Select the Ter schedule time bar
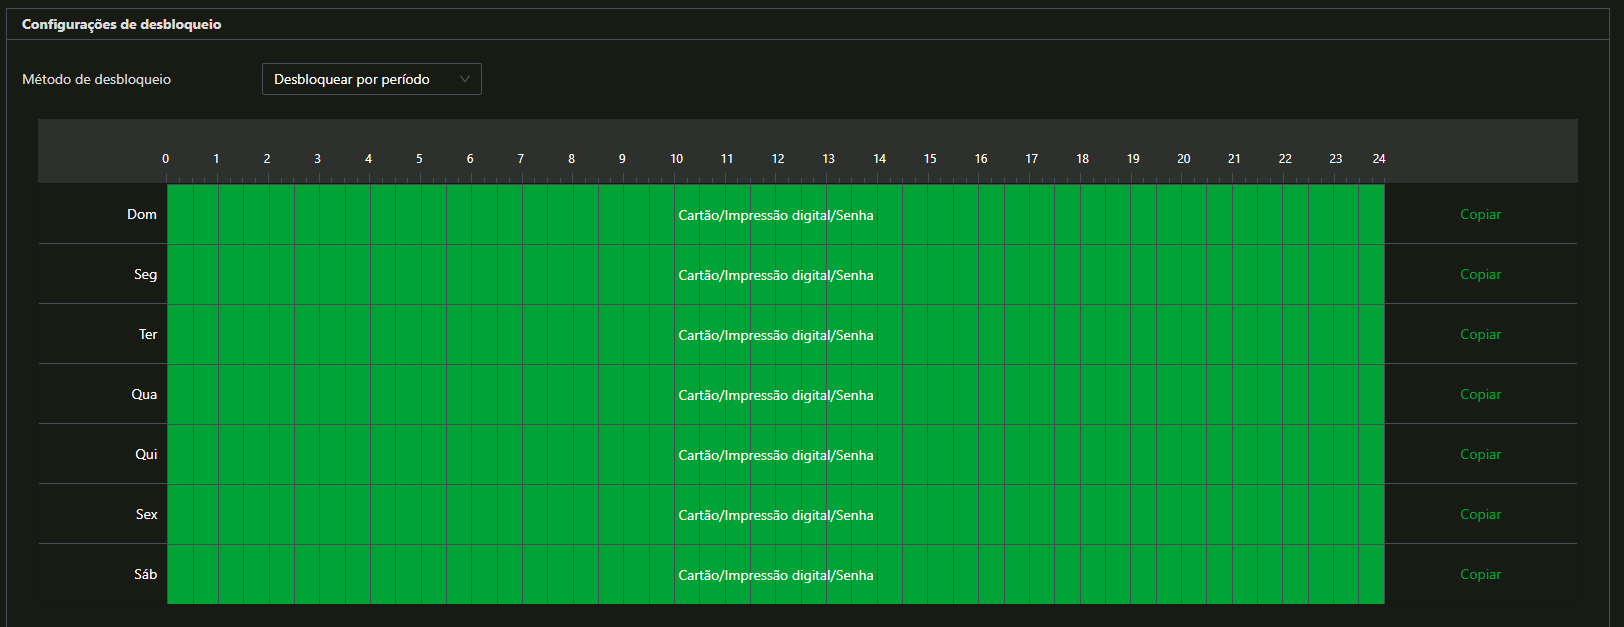1624x627 pixels. tap(775, 335)
